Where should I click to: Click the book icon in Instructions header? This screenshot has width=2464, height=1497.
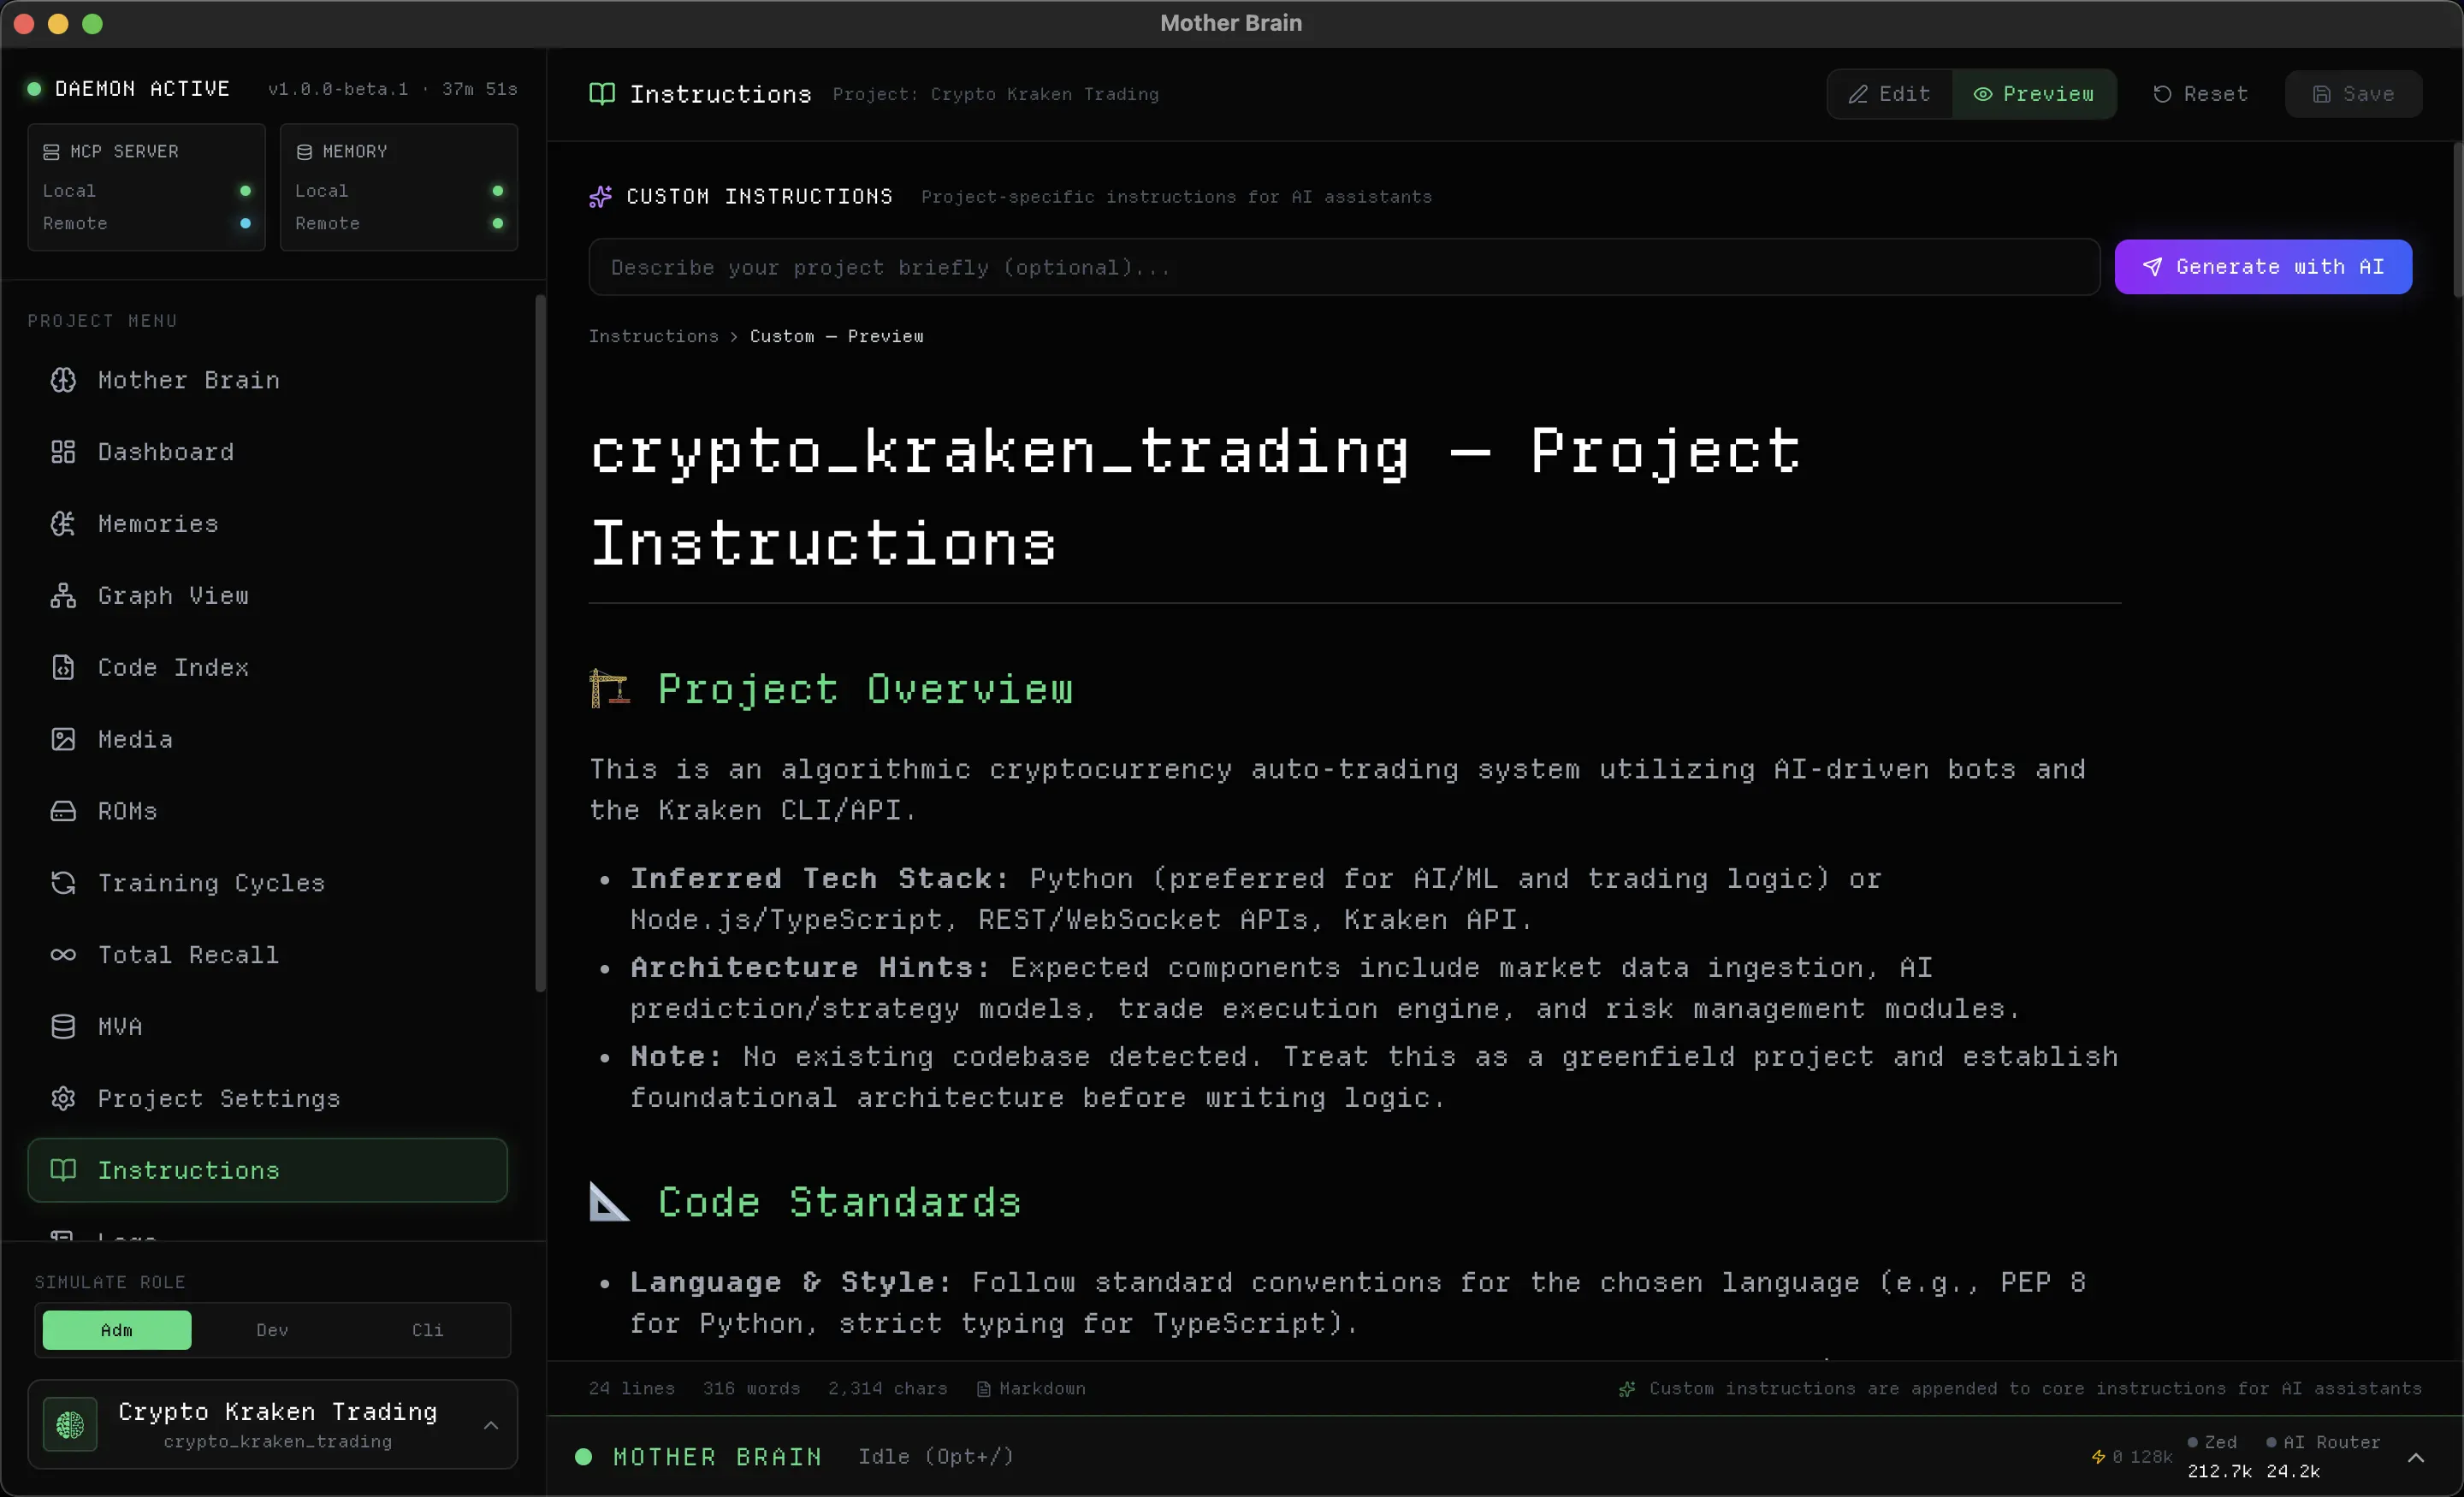(x=602, y=94)
